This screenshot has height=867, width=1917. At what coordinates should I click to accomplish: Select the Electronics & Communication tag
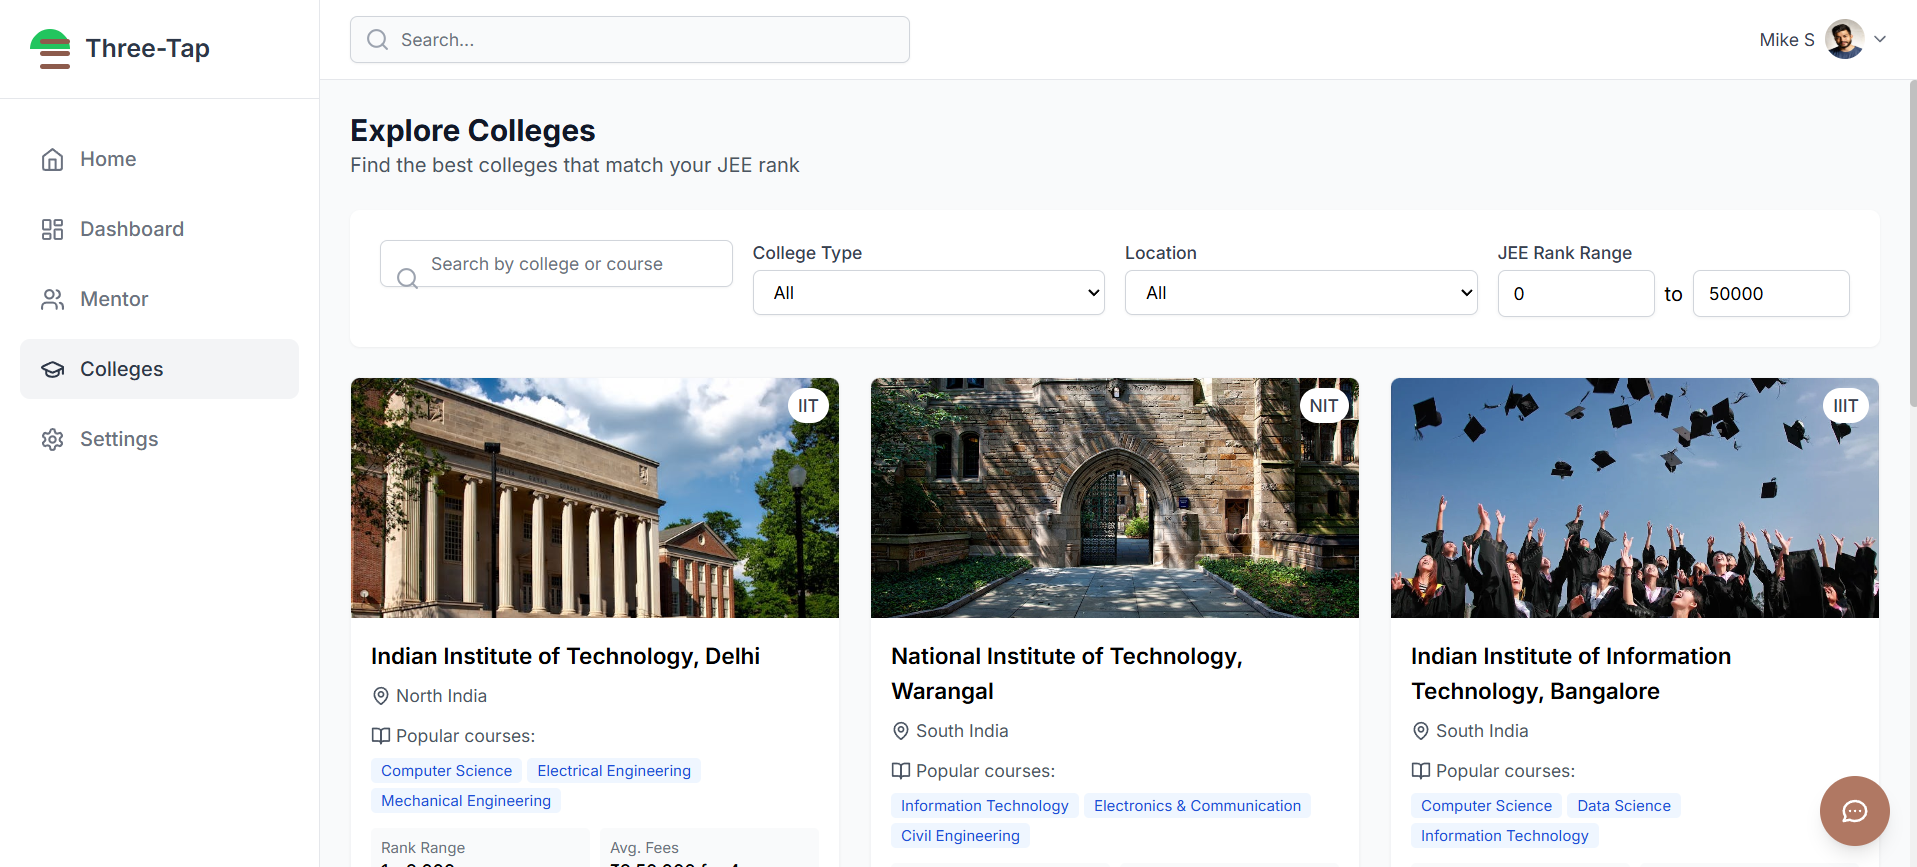(x=1197, y=806)
